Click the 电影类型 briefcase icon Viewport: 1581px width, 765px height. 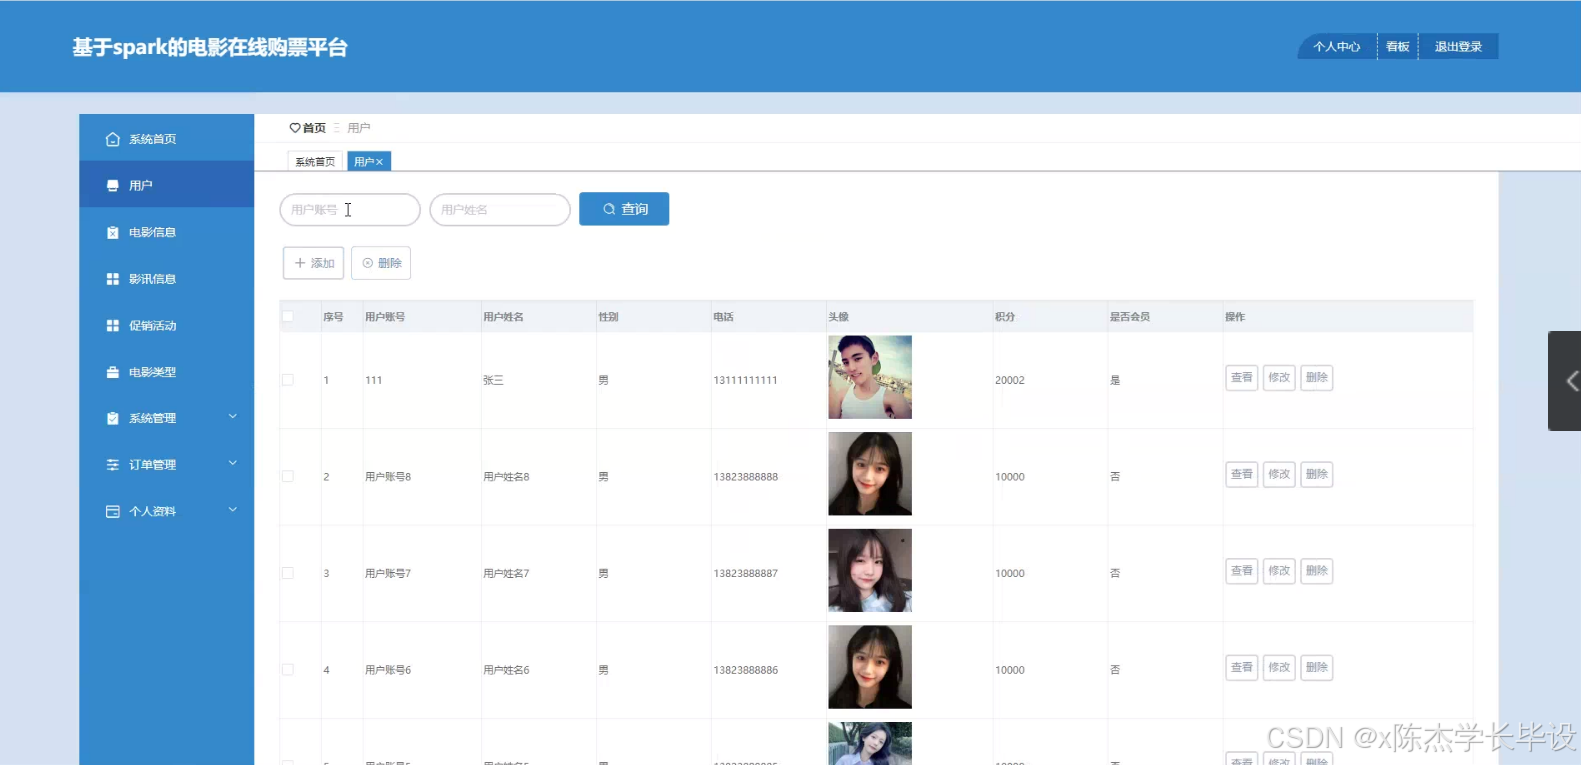pyautogui.click(x=113, y=372)
